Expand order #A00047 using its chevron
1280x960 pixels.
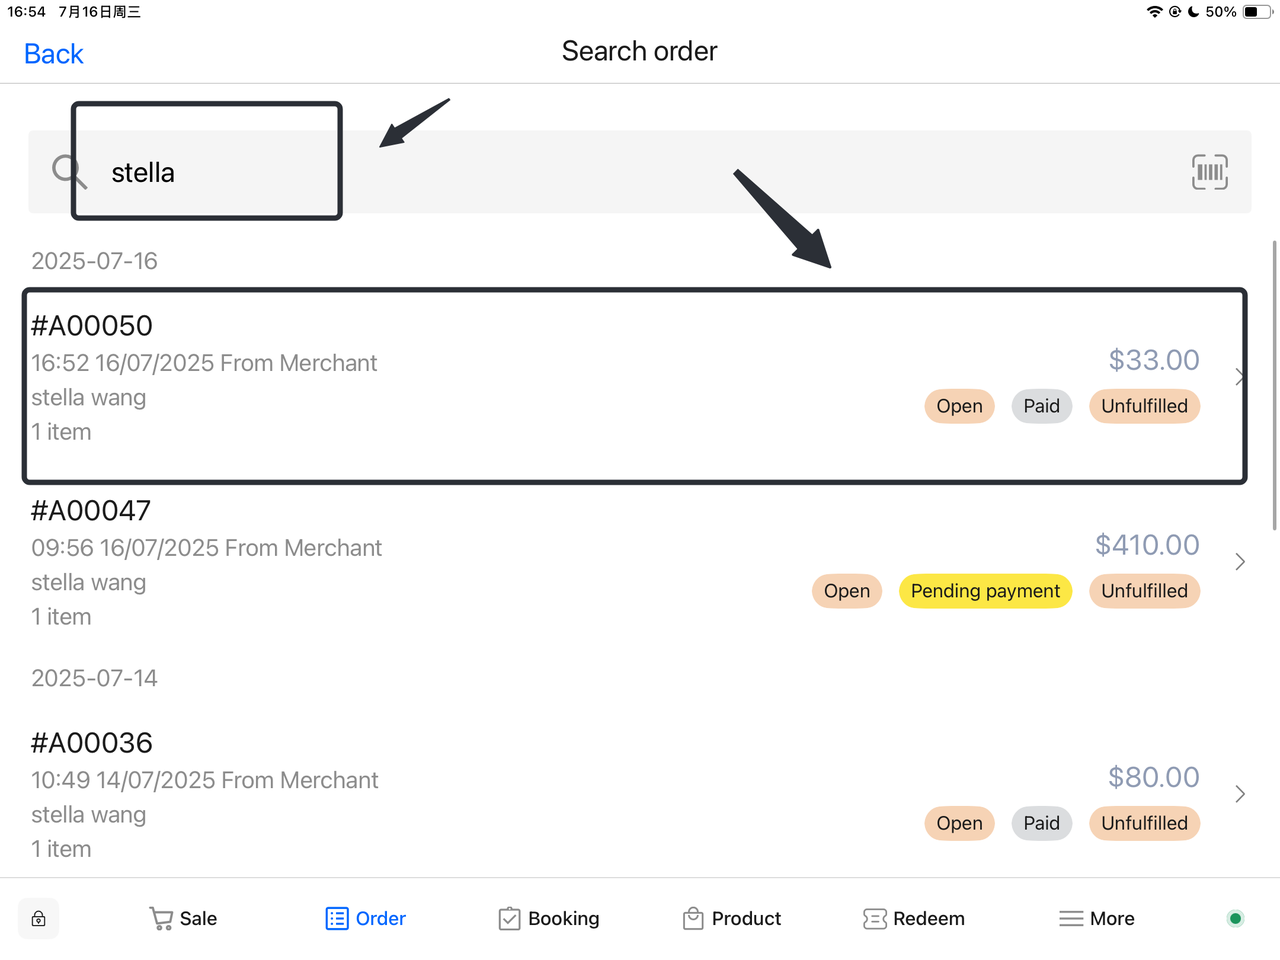tap(1240, 562)
